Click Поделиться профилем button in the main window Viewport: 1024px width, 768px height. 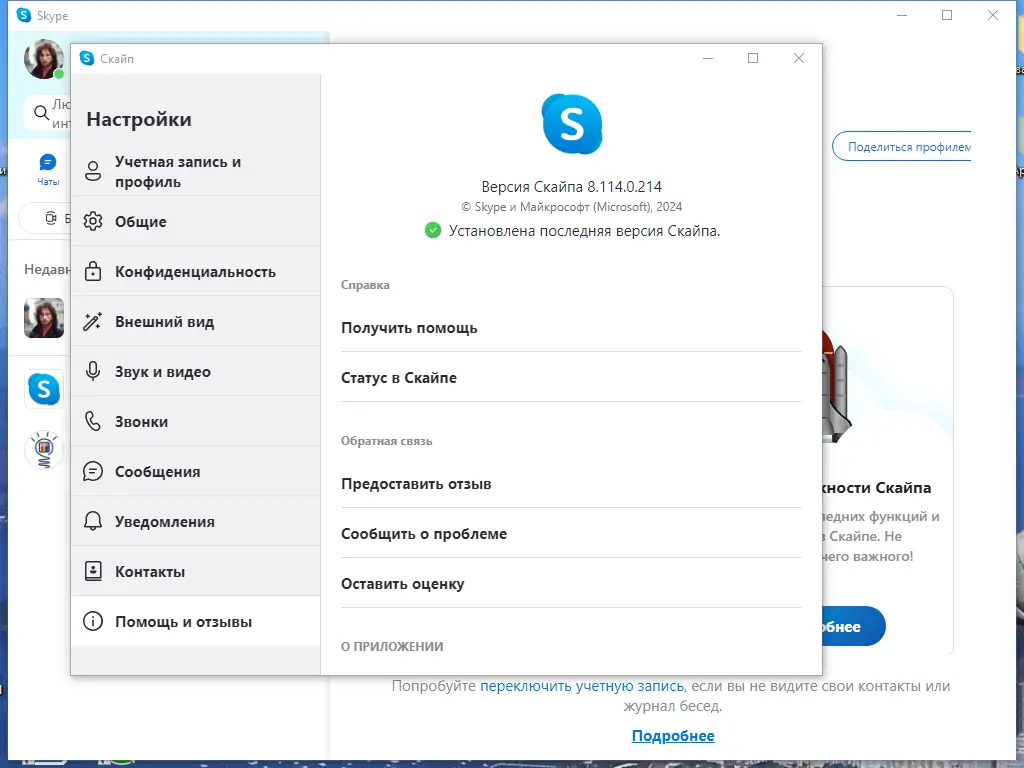[902, 147]
